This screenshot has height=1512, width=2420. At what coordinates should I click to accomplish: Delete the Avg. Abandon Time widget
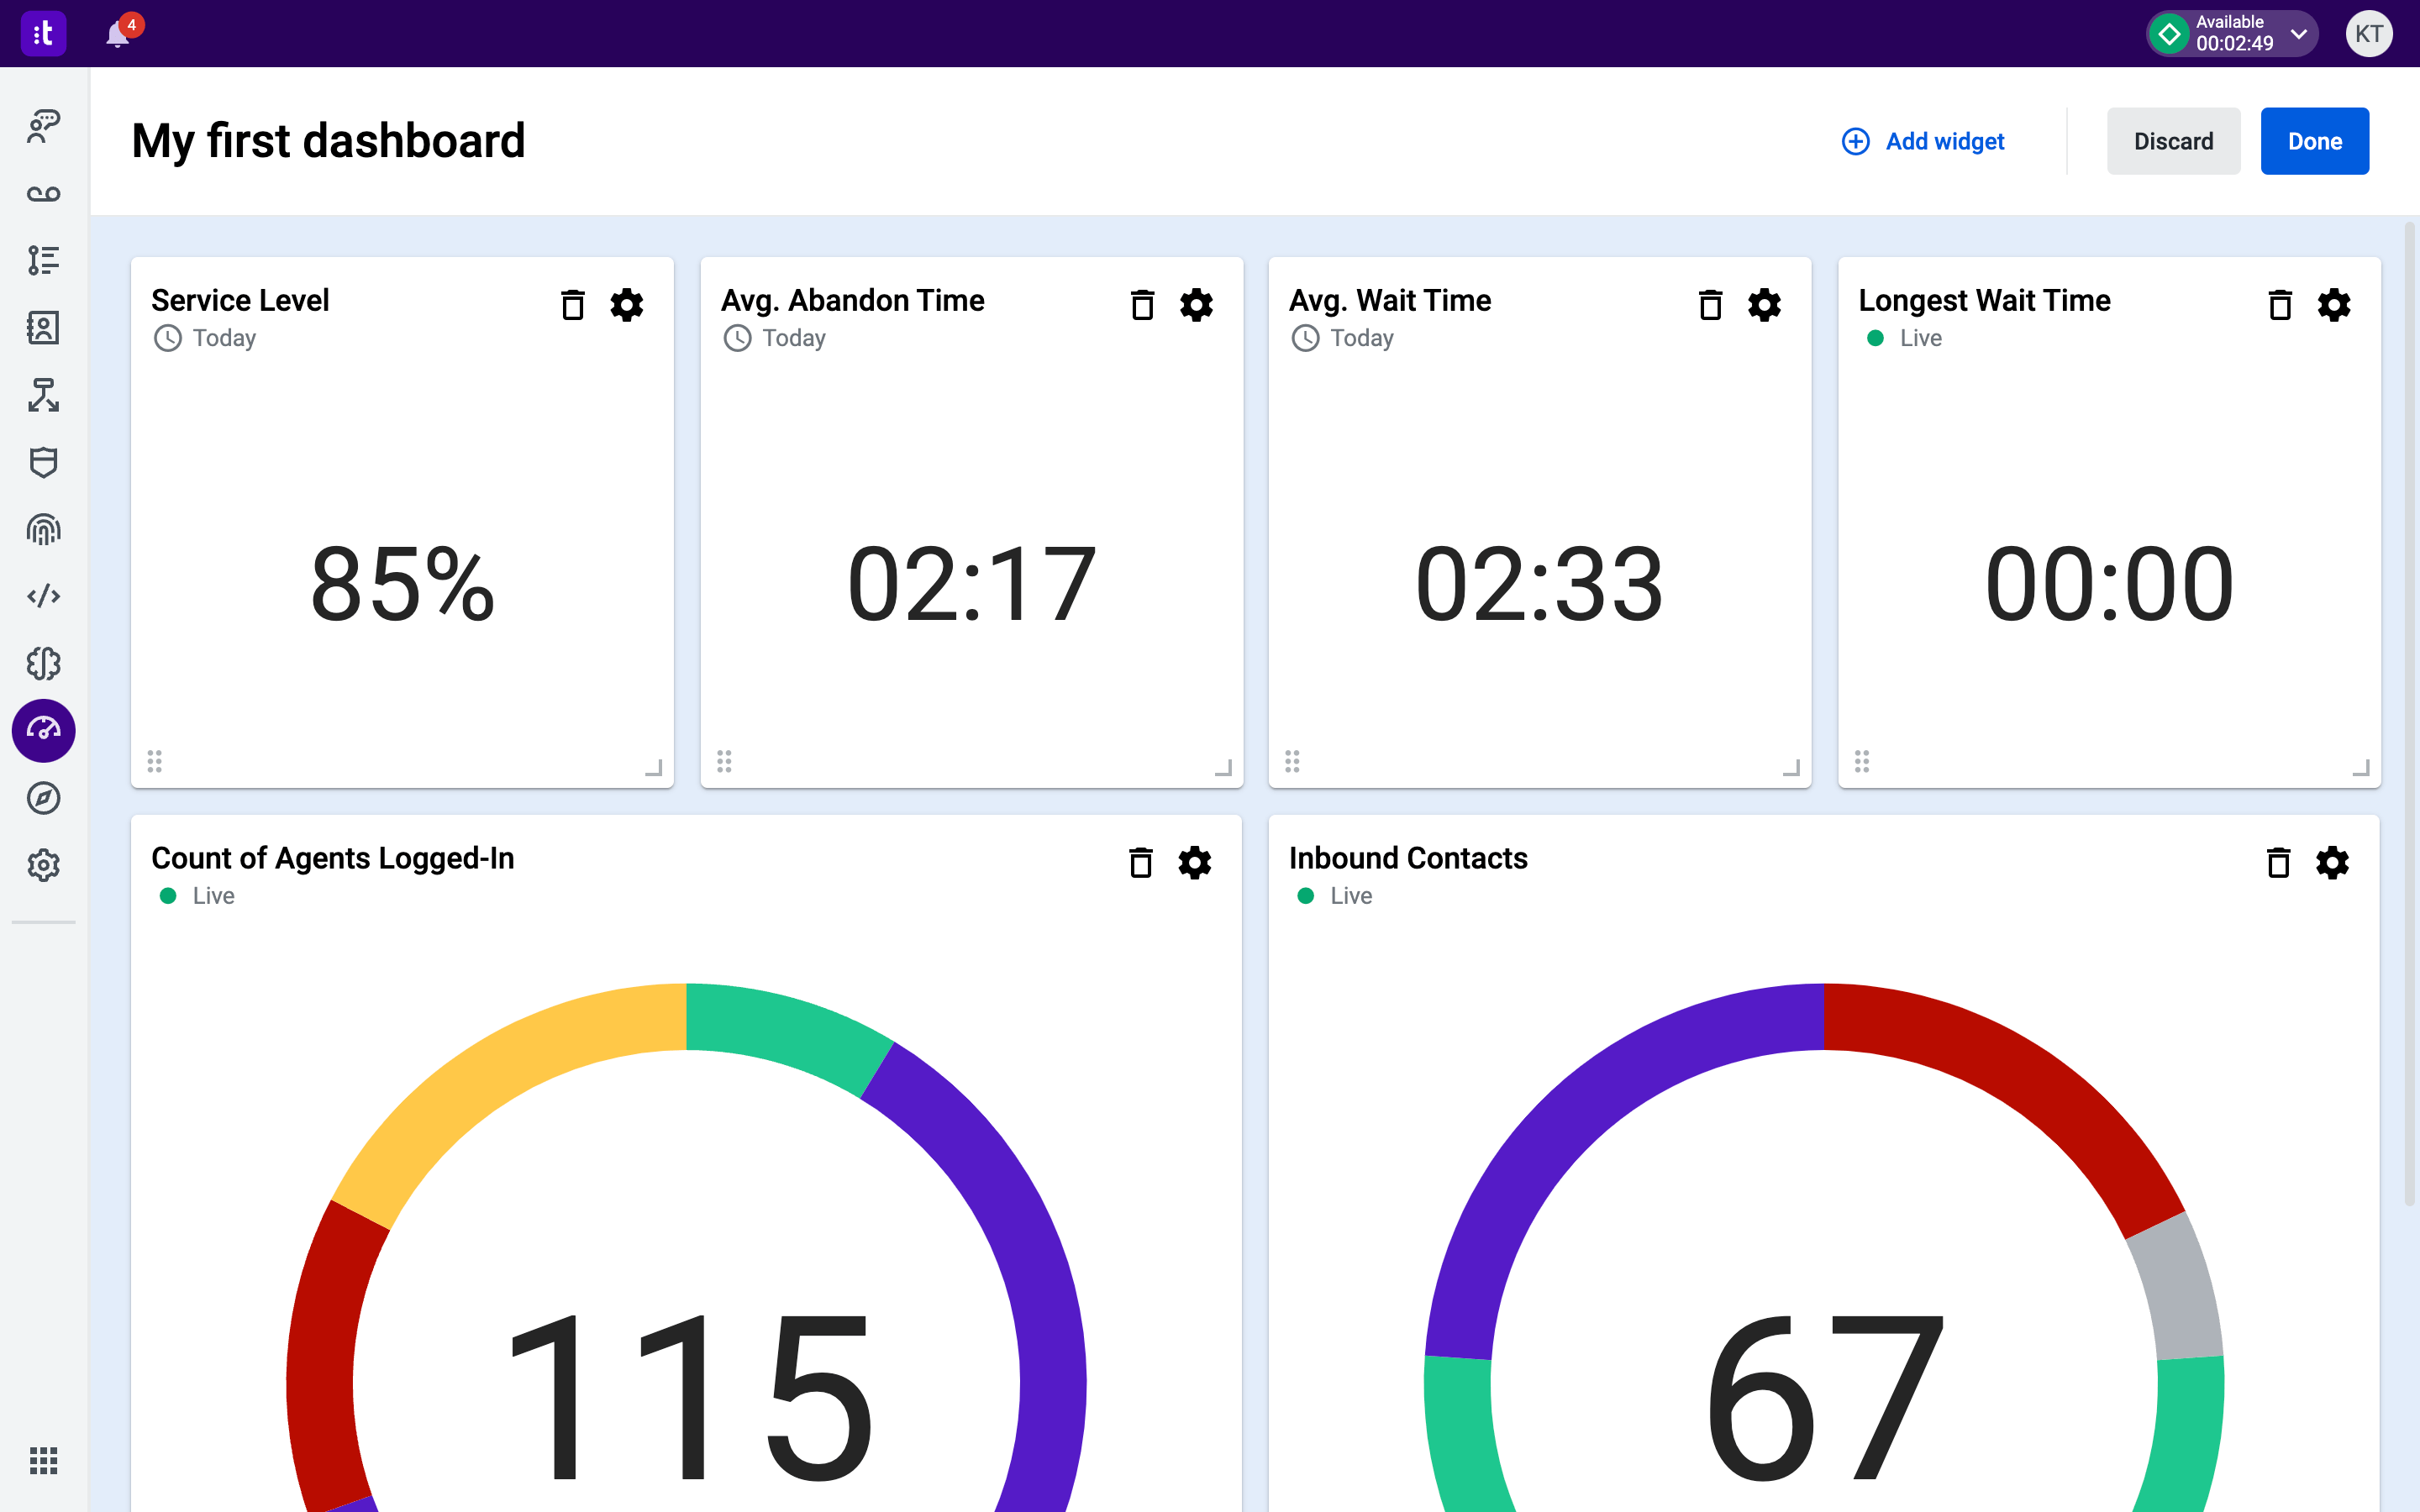click(1142, 305)
